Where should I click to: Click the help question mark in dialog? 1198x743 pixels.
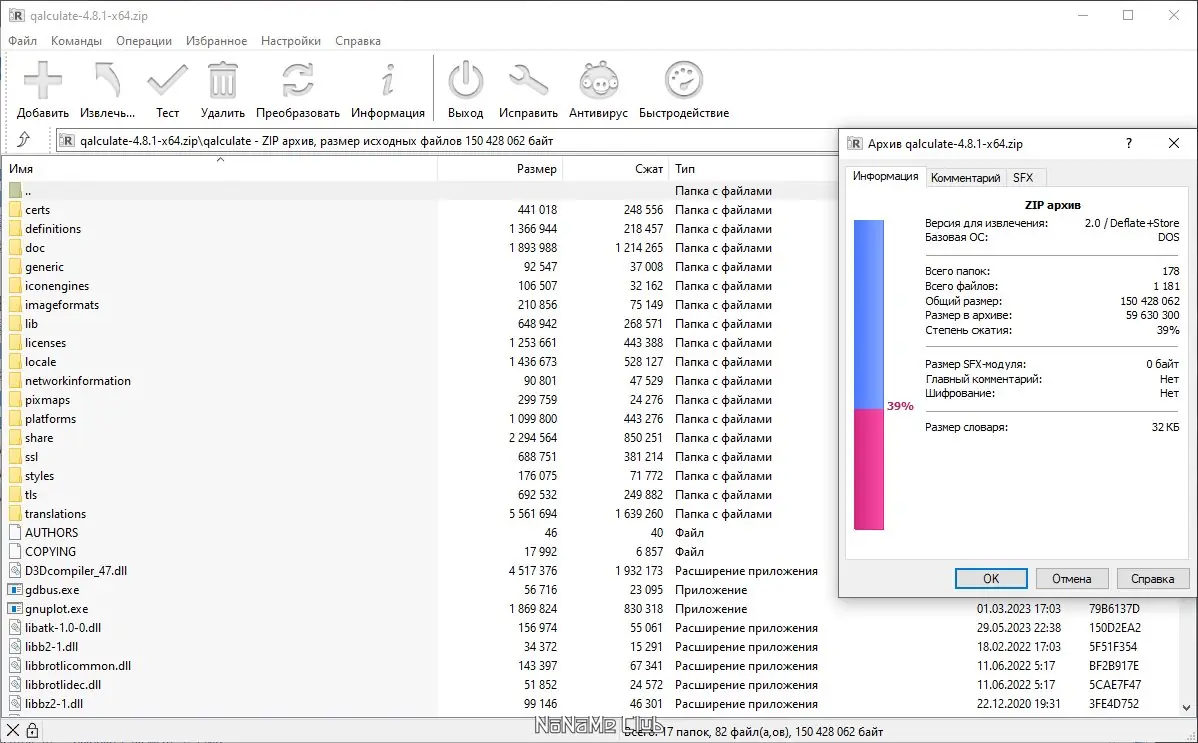[1128, 143]
